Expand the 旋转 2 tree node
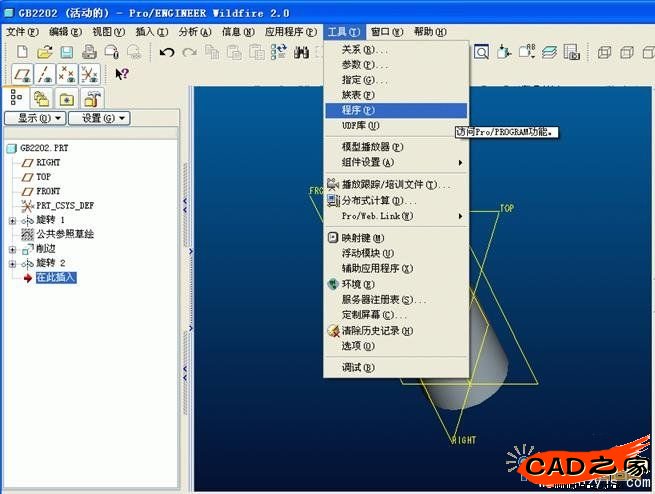Viewport: 655px width, 494px height. (x=12, y=263)
